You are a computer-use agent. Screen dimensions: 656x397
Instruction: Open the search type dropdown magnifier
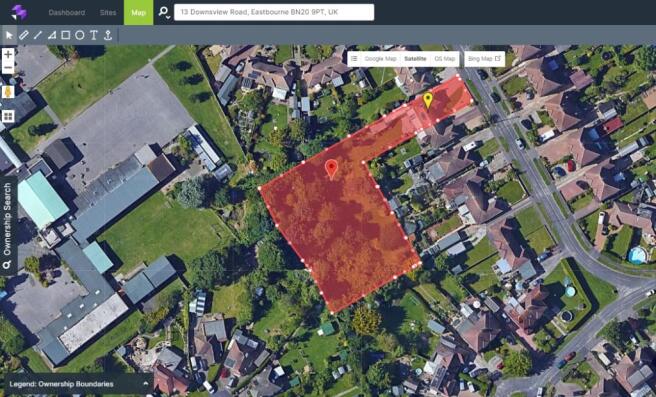pyautogui.click(x=164, y=12)
